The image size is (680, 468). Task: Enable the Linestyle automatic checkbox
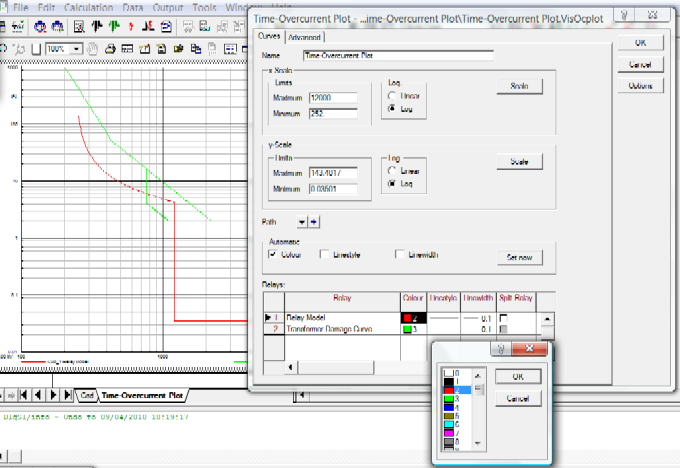click(324, 255)
